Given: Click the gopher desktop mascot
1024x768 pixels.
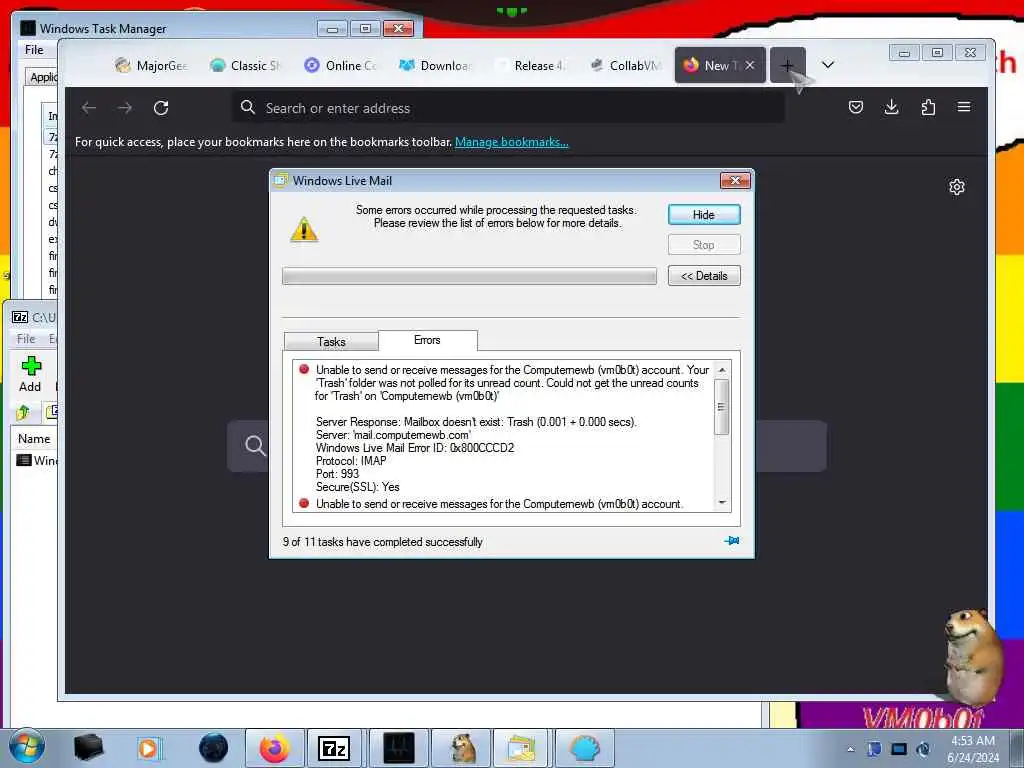Looking at the screenshot, I should click(x=971, y=656).
